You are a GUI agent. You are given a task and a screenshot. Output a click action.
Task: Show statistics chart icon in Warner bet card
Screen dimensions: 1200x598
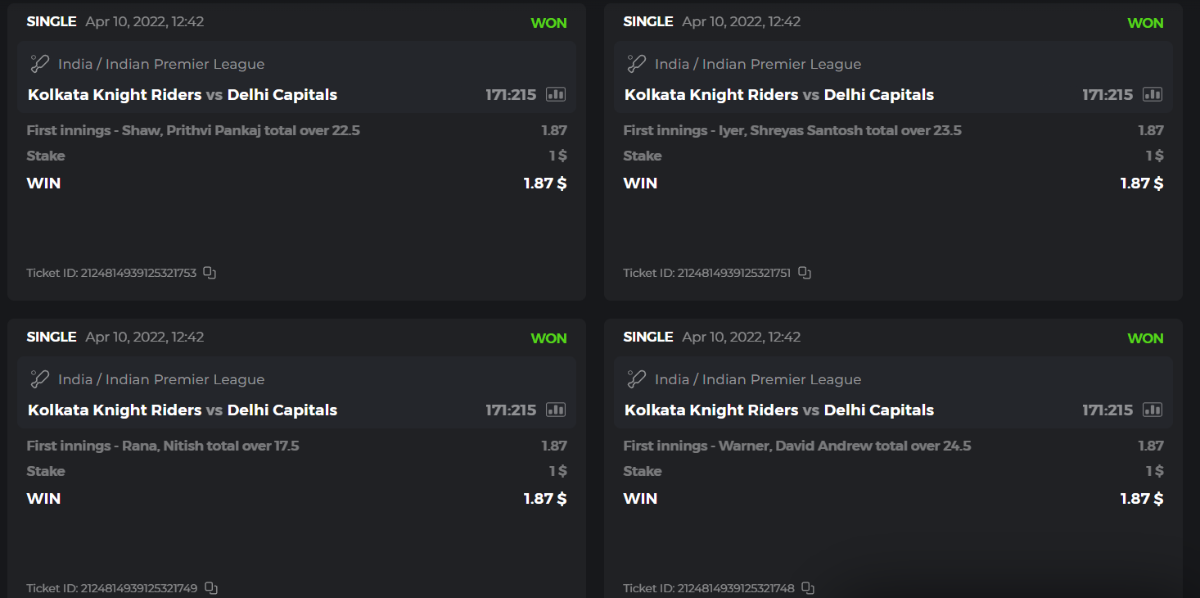pyautogui.click(x=1152, y=410)
